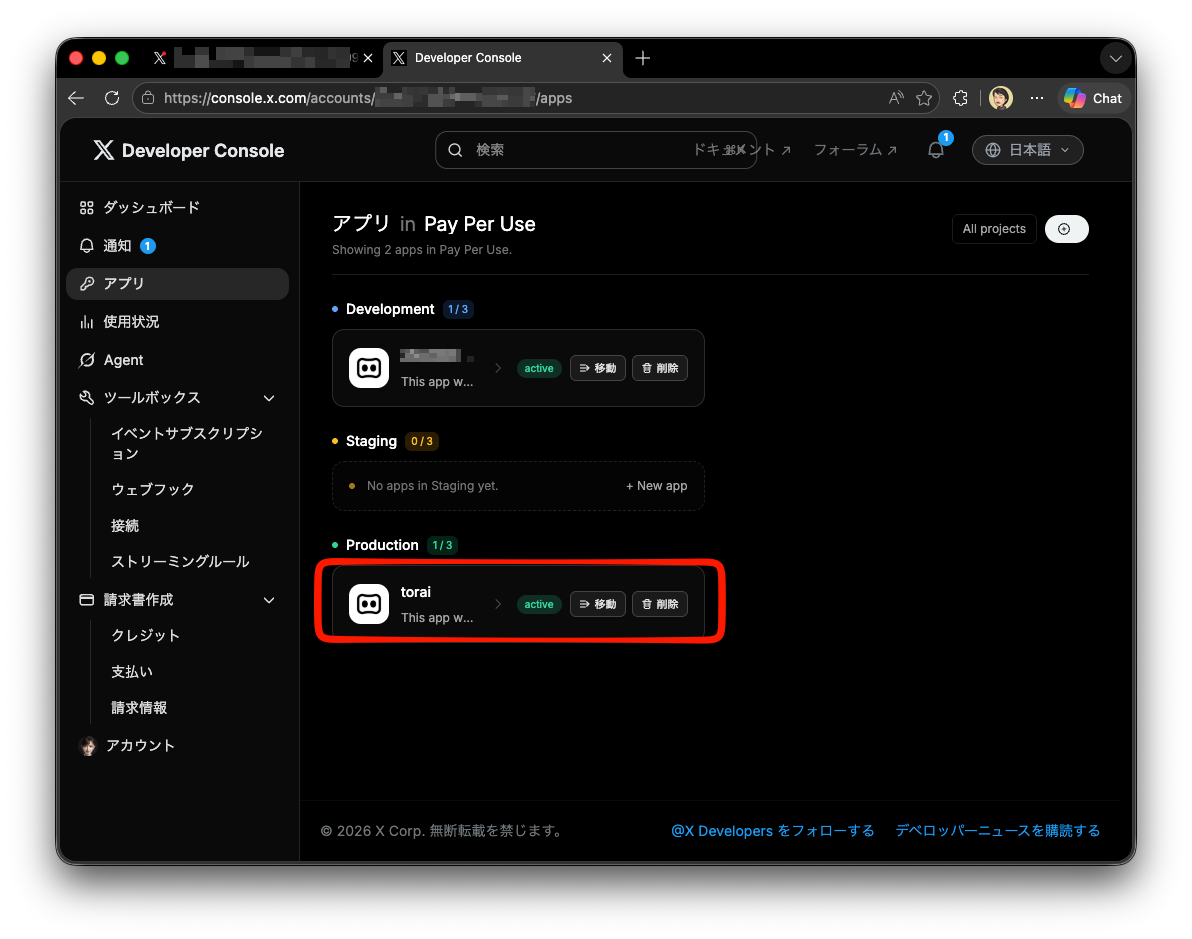Click the ダッシュボード grid icon
This screenshot has height=939, width=1192.
coord(87,208)
